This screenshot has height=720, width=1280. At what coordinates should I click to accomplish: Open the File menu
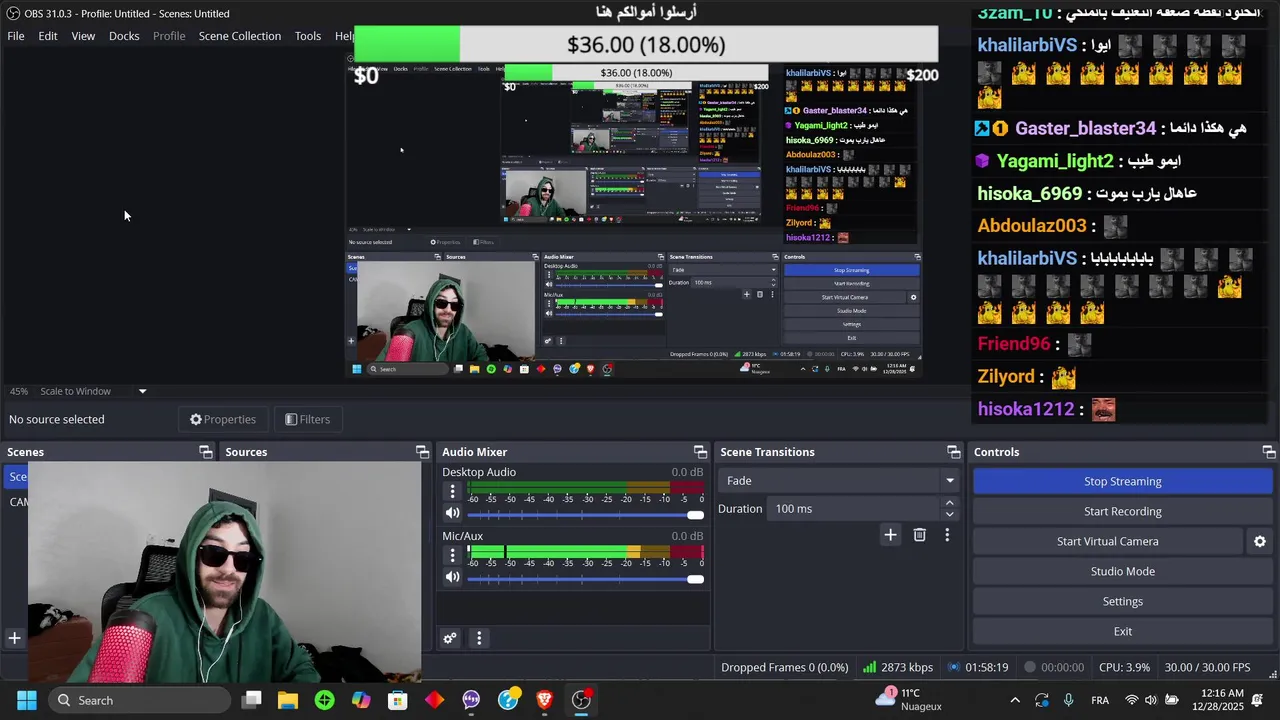coord(16,36)
